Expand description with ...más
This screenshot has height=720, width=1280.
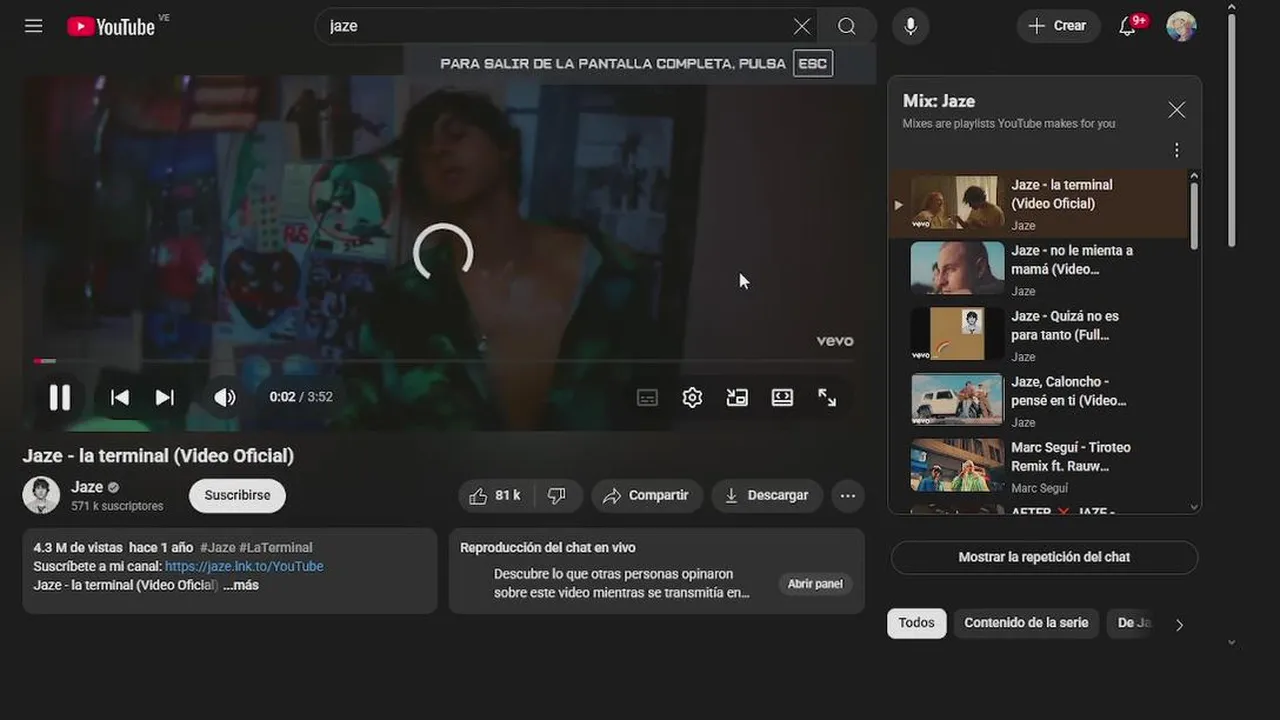pyautogui.click(x=241, y=585)
